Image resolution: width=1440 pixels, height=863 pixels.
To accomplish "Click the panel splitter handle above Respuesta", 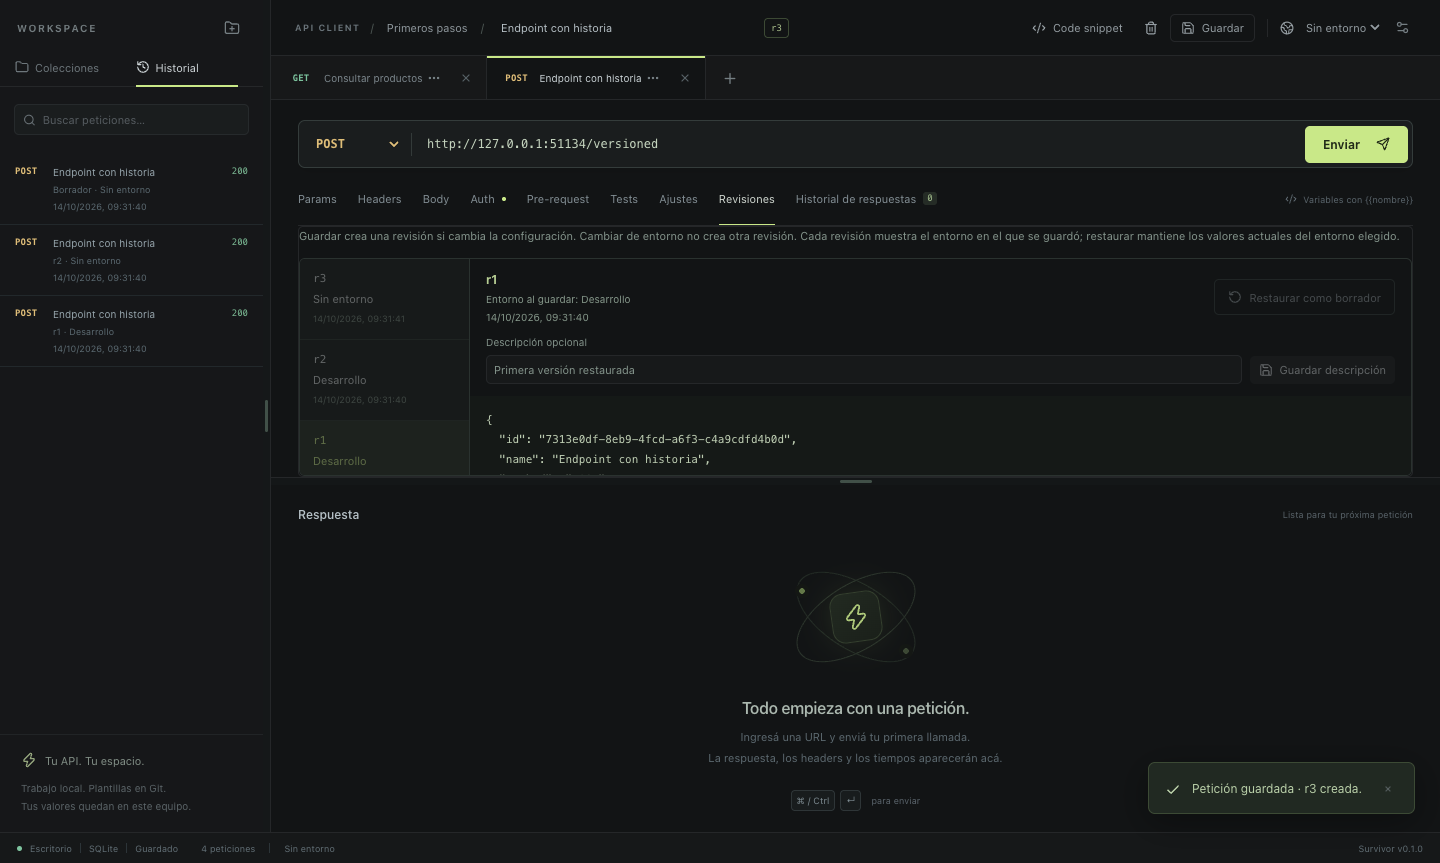I will click(856, 481).
